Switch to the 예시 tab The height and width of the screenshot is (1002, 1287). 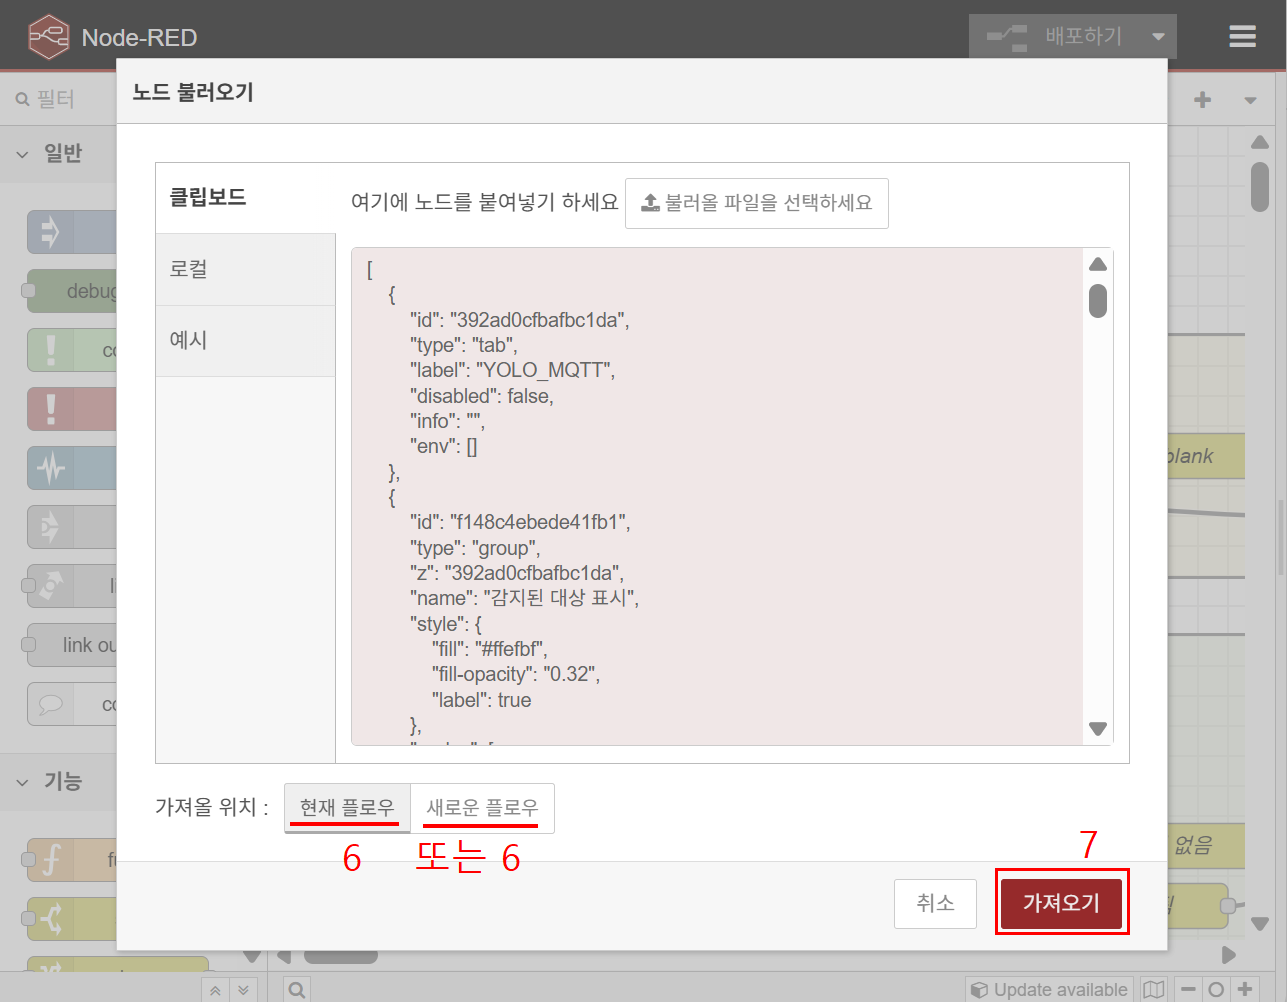[x=245, y=340]
